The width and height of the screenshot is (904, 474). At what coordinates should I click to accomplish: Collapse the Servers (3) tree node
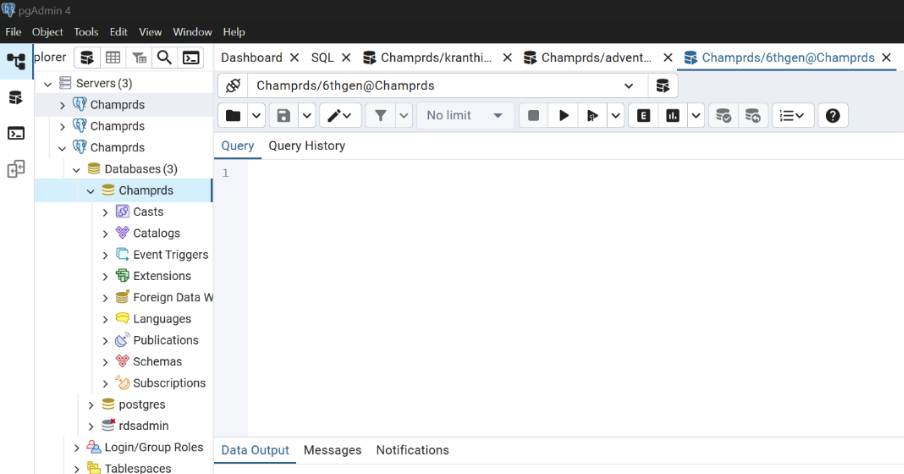click(x=48, y=84)
